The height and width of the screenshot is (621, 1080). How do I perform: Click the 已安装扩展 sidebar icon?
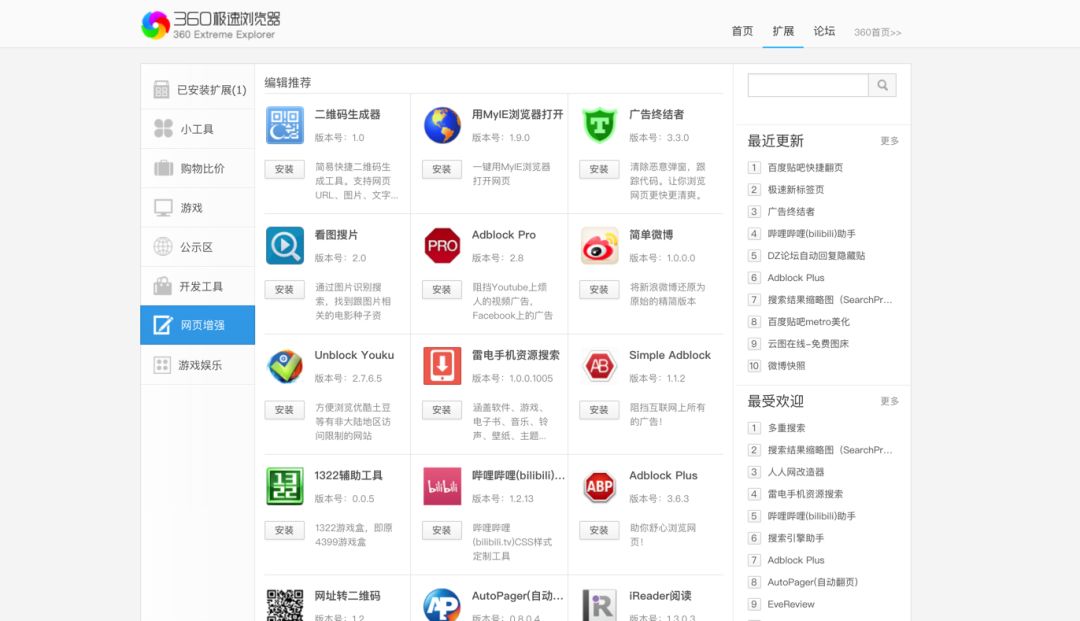click(161, 90)
